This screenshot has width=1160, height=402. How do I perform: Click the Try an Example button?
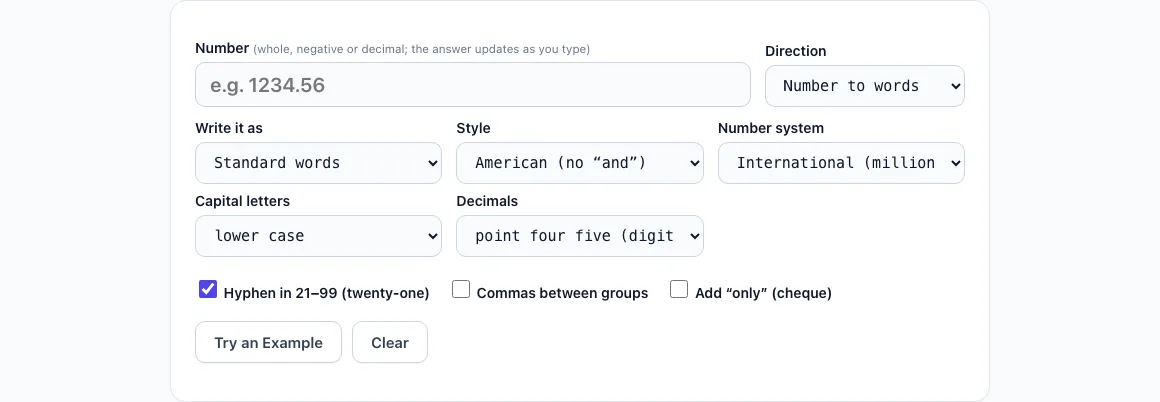[x=269, y=342]
